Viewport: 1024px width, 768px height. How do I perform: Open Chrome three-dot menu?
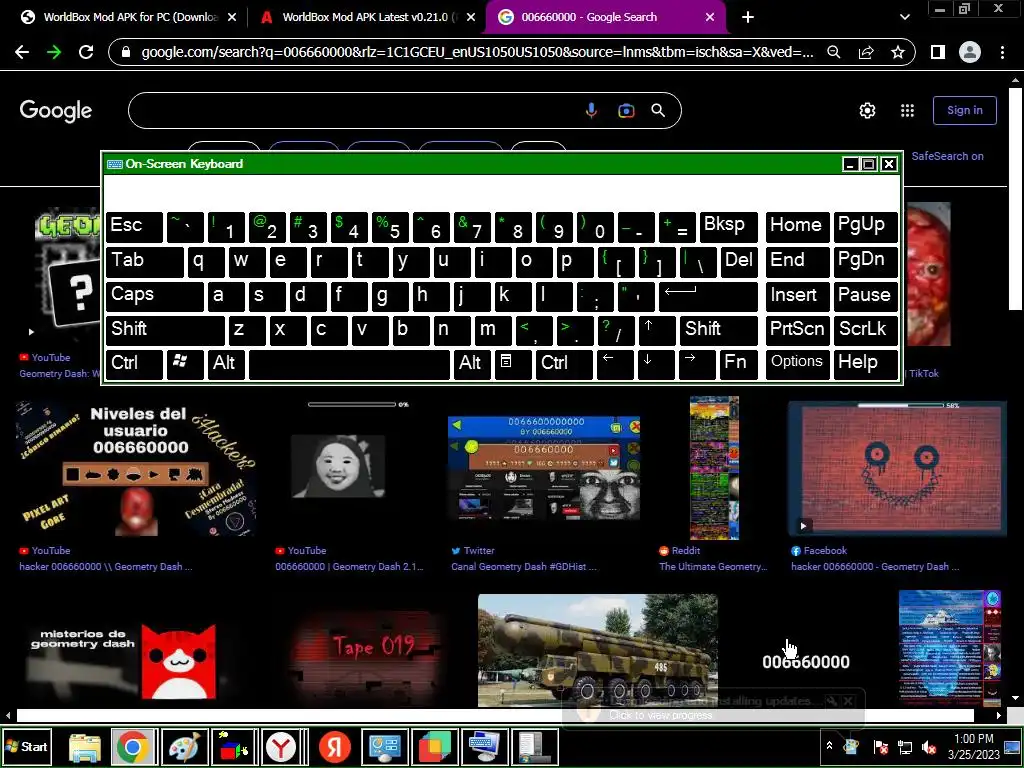coord(1002,52)
